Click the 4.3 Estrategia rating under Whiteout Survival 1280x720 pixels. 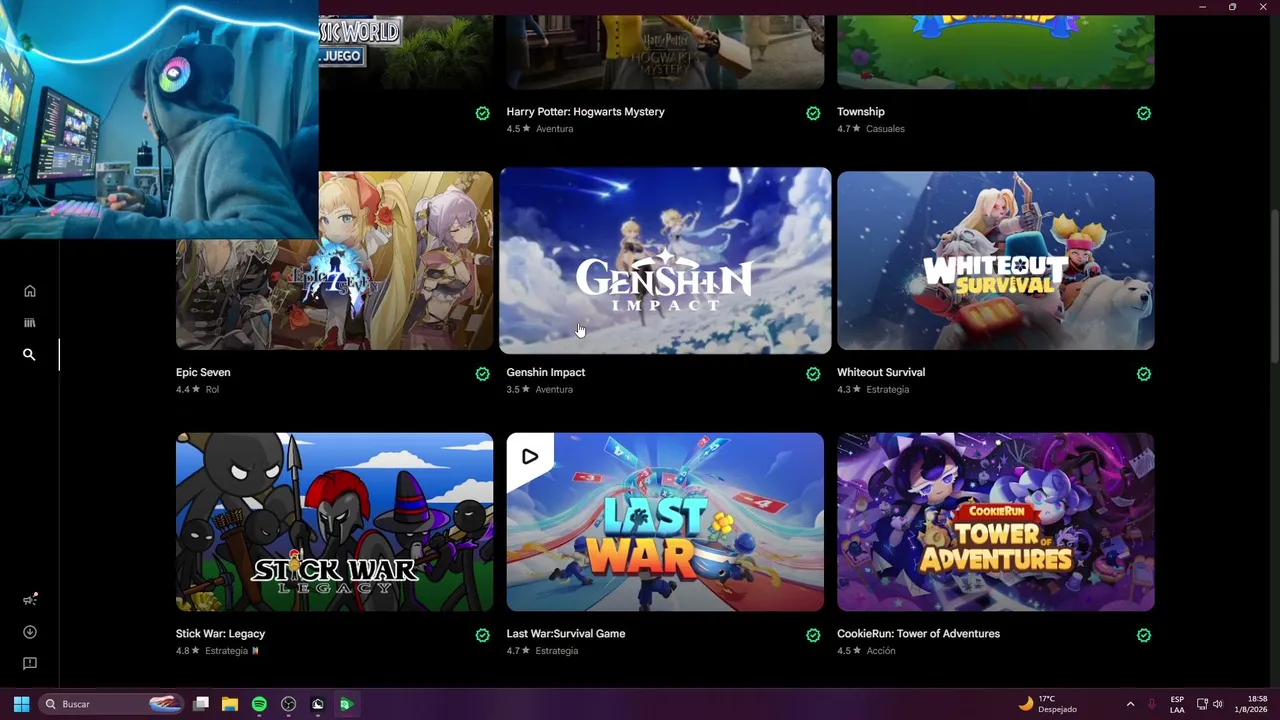[x=873, y=389]
